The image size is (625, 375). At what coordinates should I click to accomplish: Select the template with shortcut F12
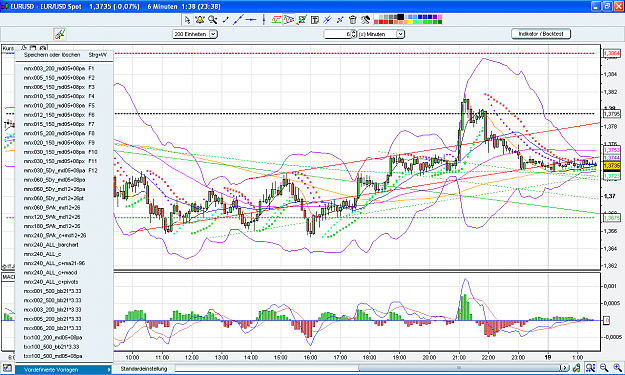(x=65, y=171)
